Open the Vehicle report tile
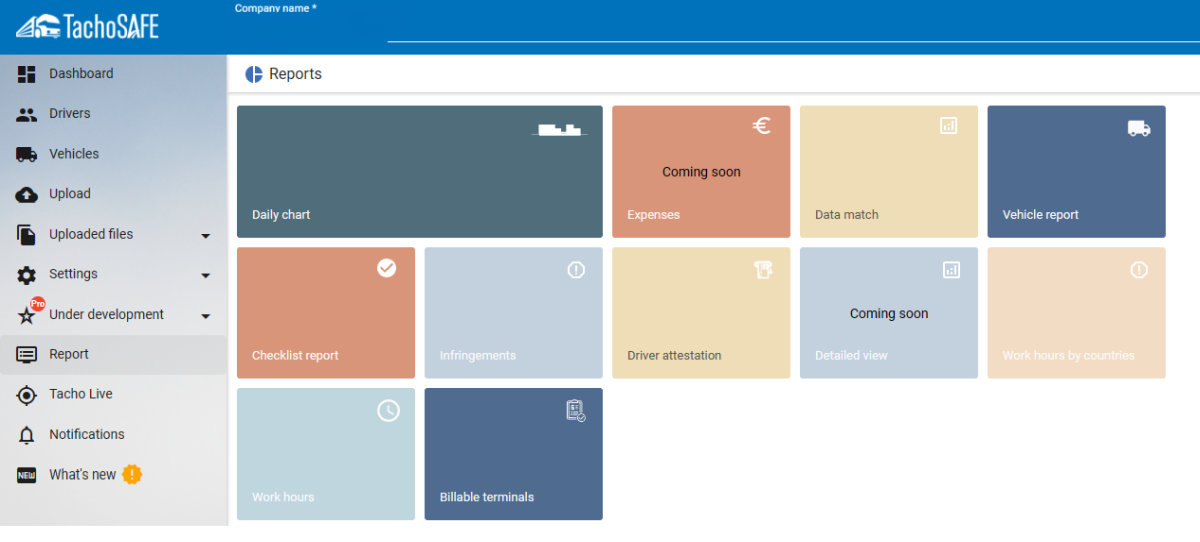 tap(1076, 171)
